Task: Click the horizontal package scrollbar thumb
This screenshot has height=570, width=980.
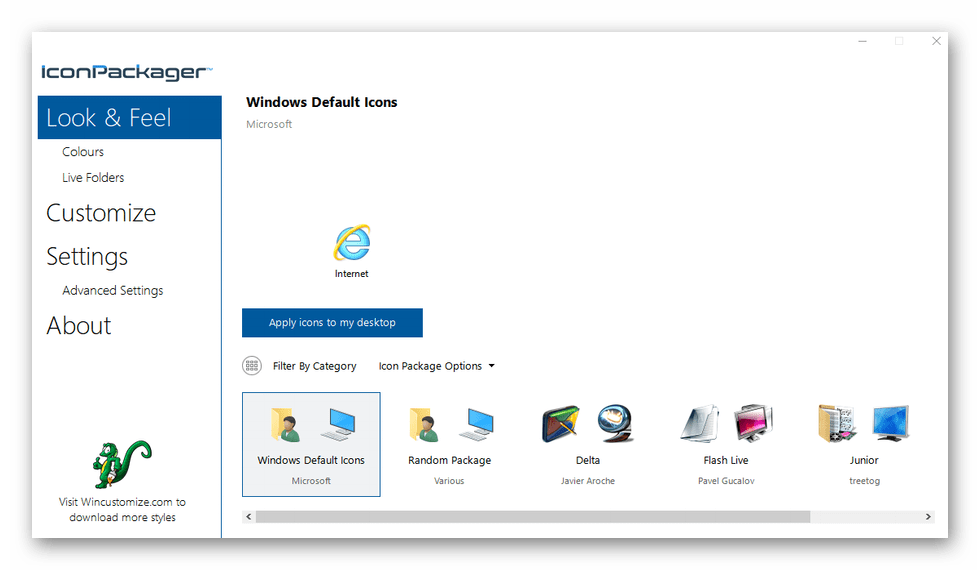Action: pyautogui.click(x=533, y=516)
